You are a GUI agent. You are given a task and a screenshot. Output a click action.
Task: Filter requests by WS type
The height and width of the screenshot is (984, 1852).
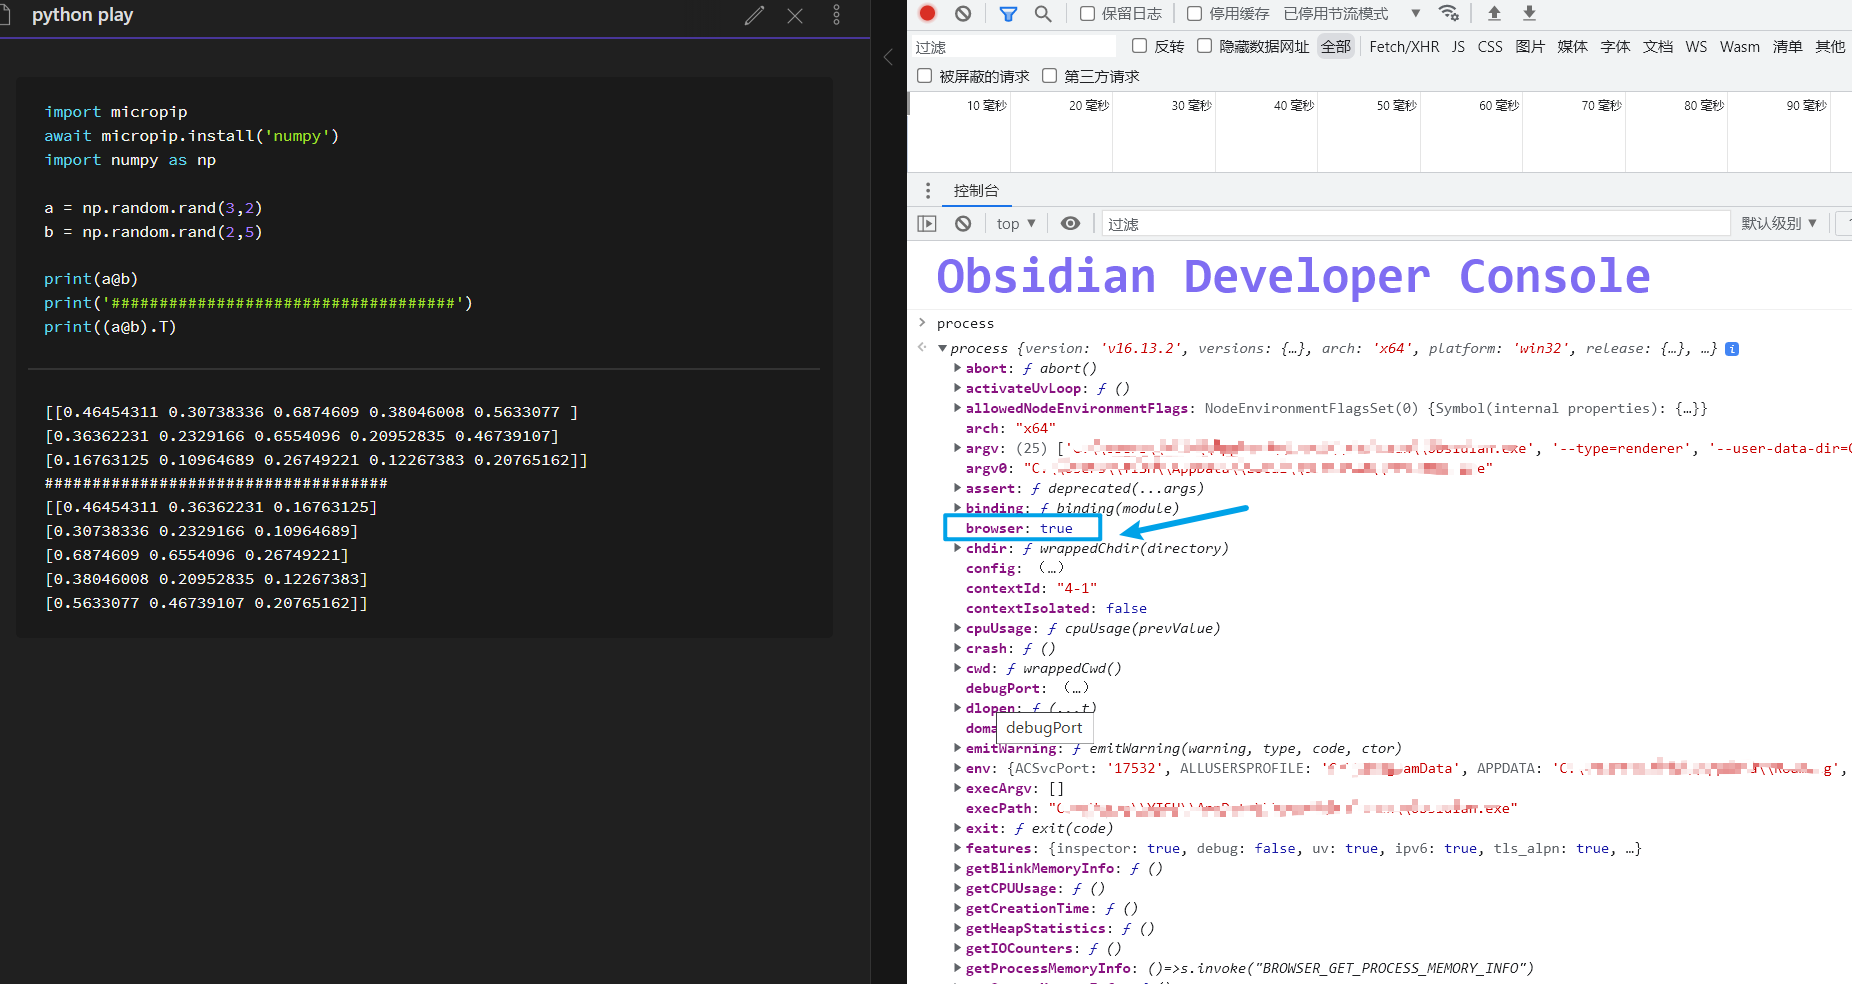click(1696, 47)
